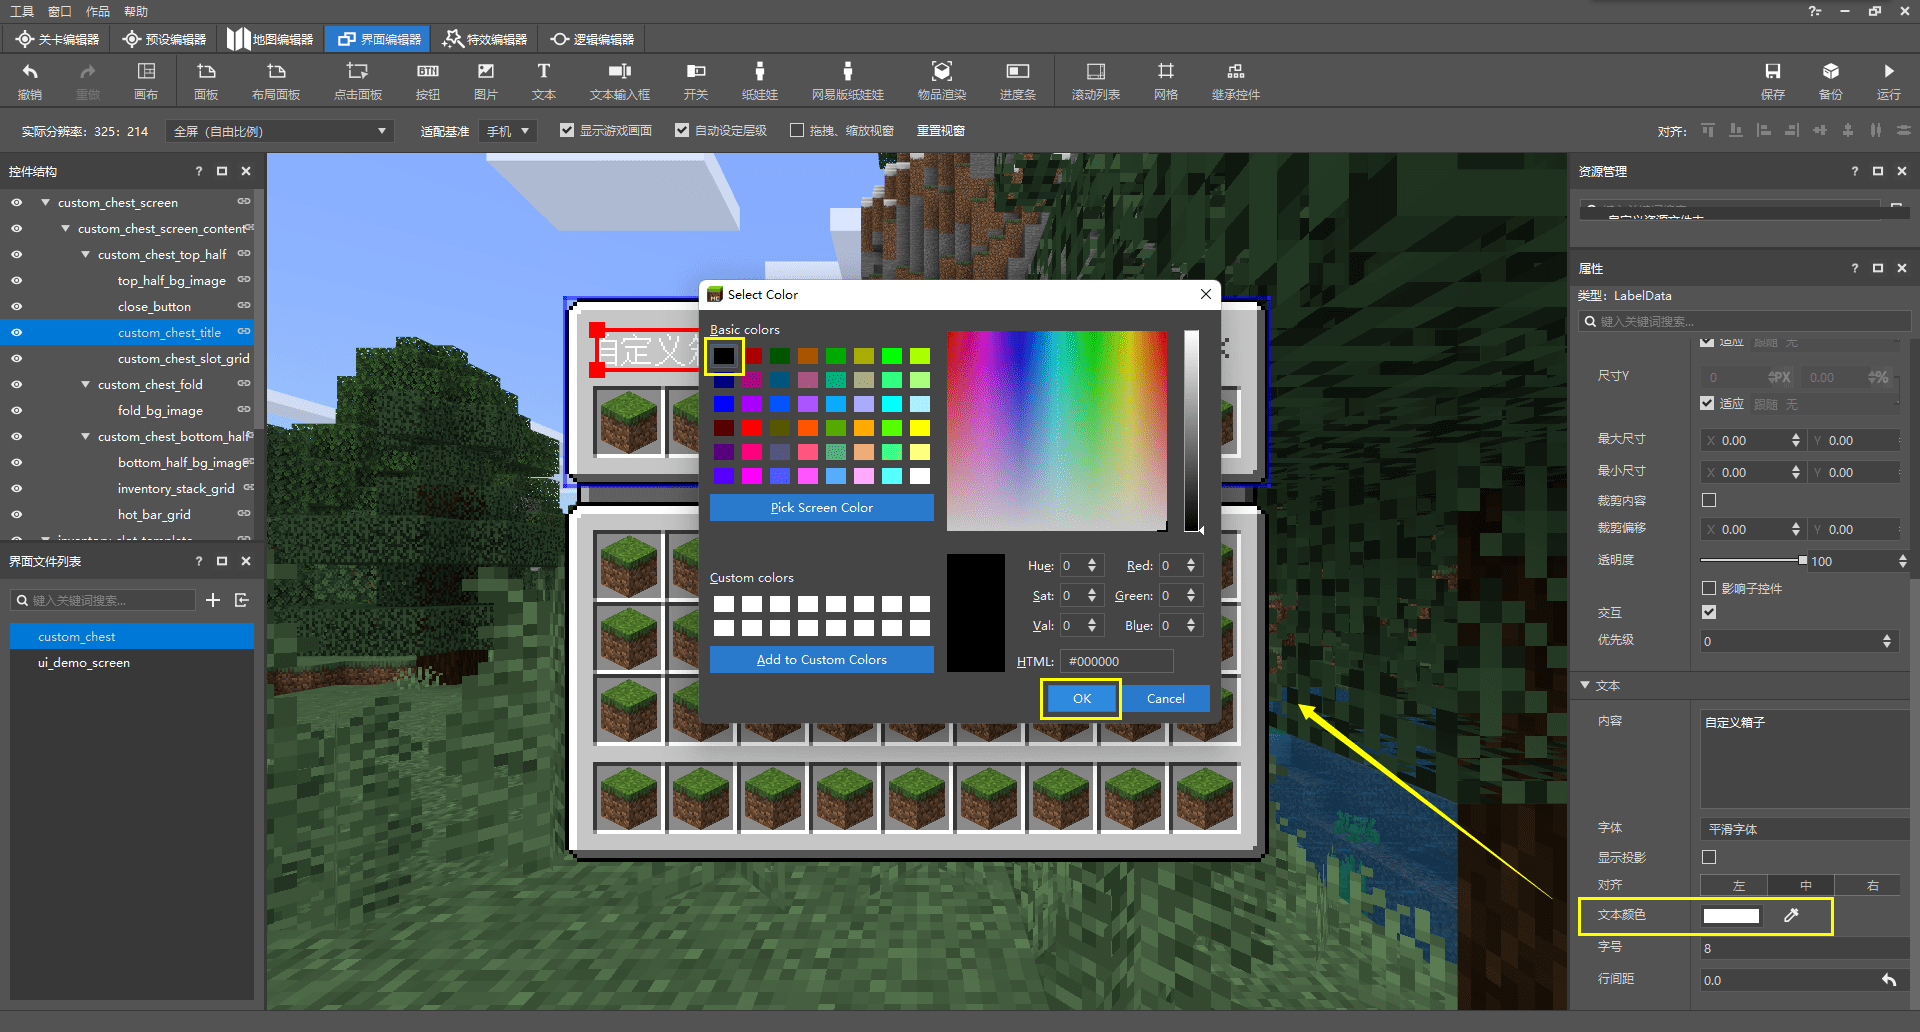The image size is (1920, 1032).
Task: Reset 行间距 line spacing with revert arrow
Action: 1888,980
